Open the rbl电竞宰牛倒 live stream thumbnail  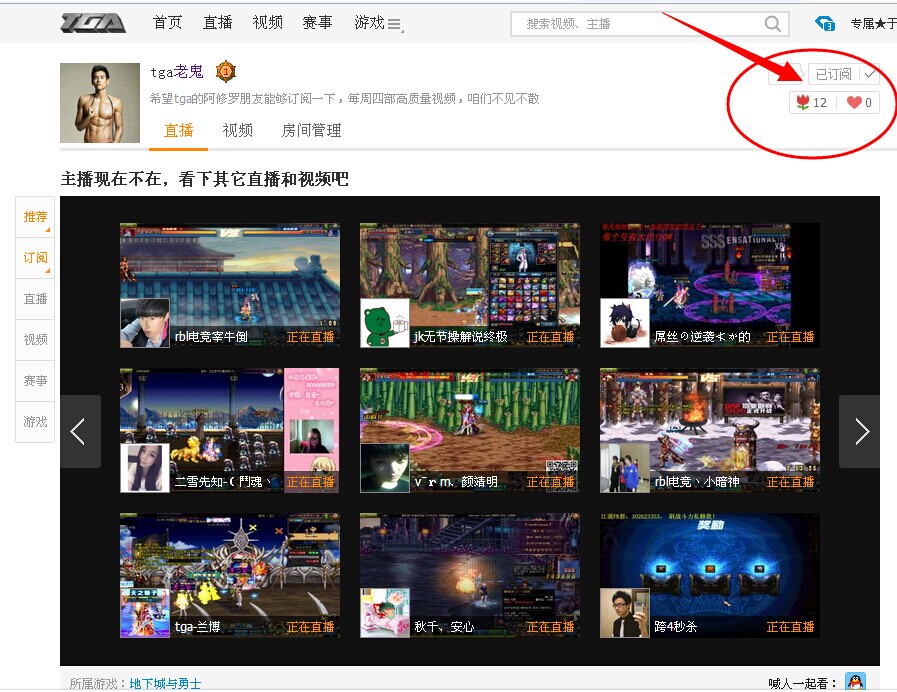(x=229, y=285)
